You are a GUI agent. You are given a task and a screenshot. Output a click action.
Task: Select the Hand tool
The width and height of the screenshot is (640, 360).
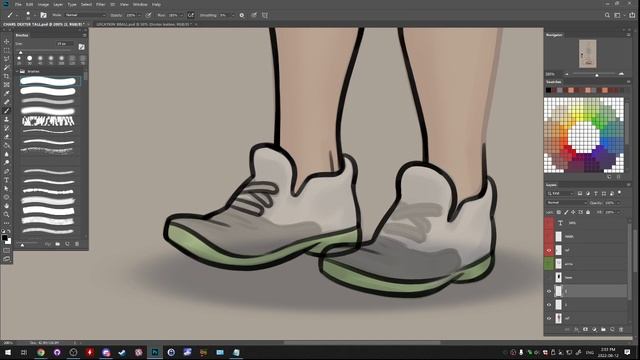click(7, 205)
